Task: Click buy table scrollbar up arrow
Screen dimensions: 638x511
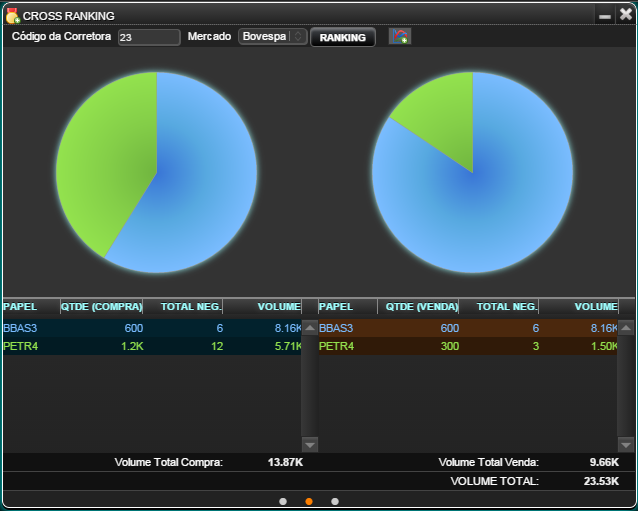Action: point(310,328)
